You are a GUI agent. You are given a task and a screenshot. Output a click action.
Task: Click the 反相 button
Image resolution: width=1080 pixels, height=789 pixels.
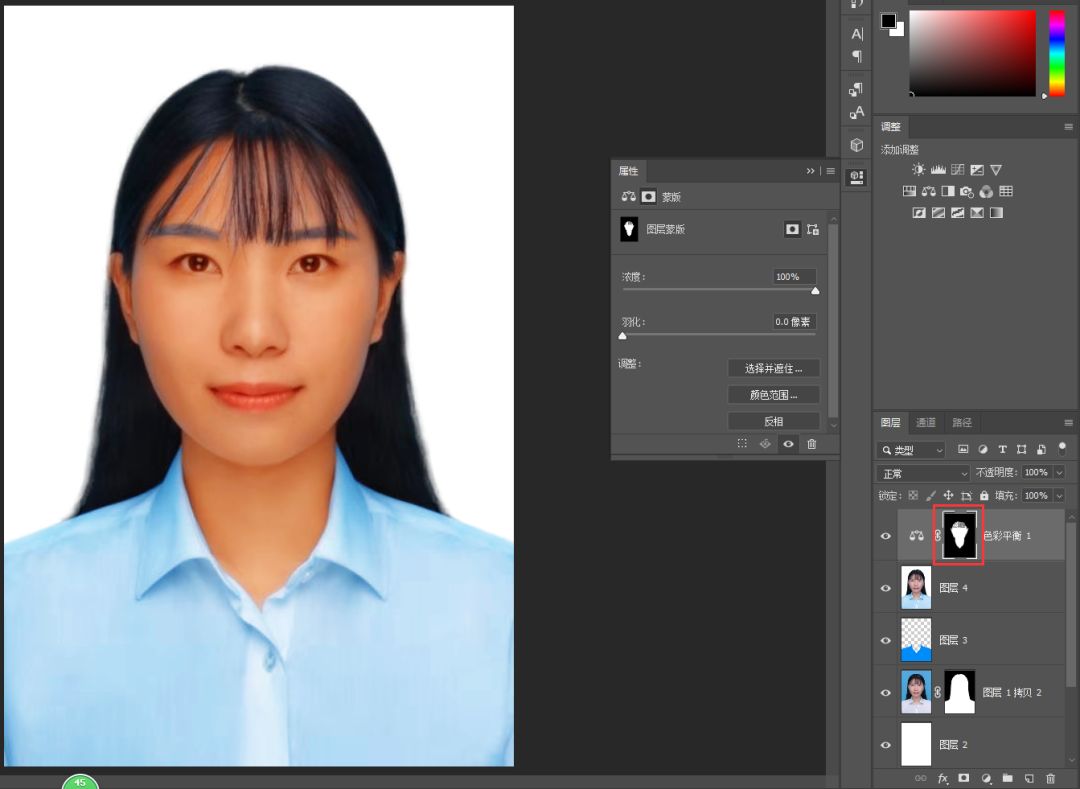pos(773,421)
